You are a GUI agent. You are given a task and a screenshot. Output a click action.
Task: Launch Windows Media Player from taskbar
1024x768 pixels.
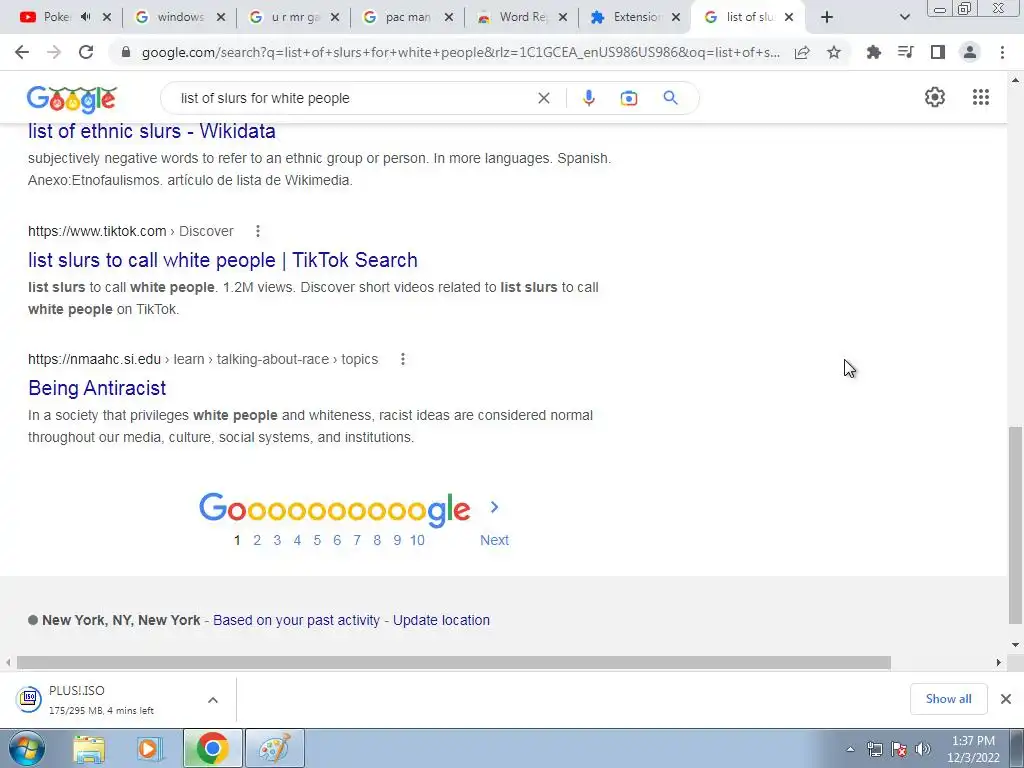tap(150, 749)
